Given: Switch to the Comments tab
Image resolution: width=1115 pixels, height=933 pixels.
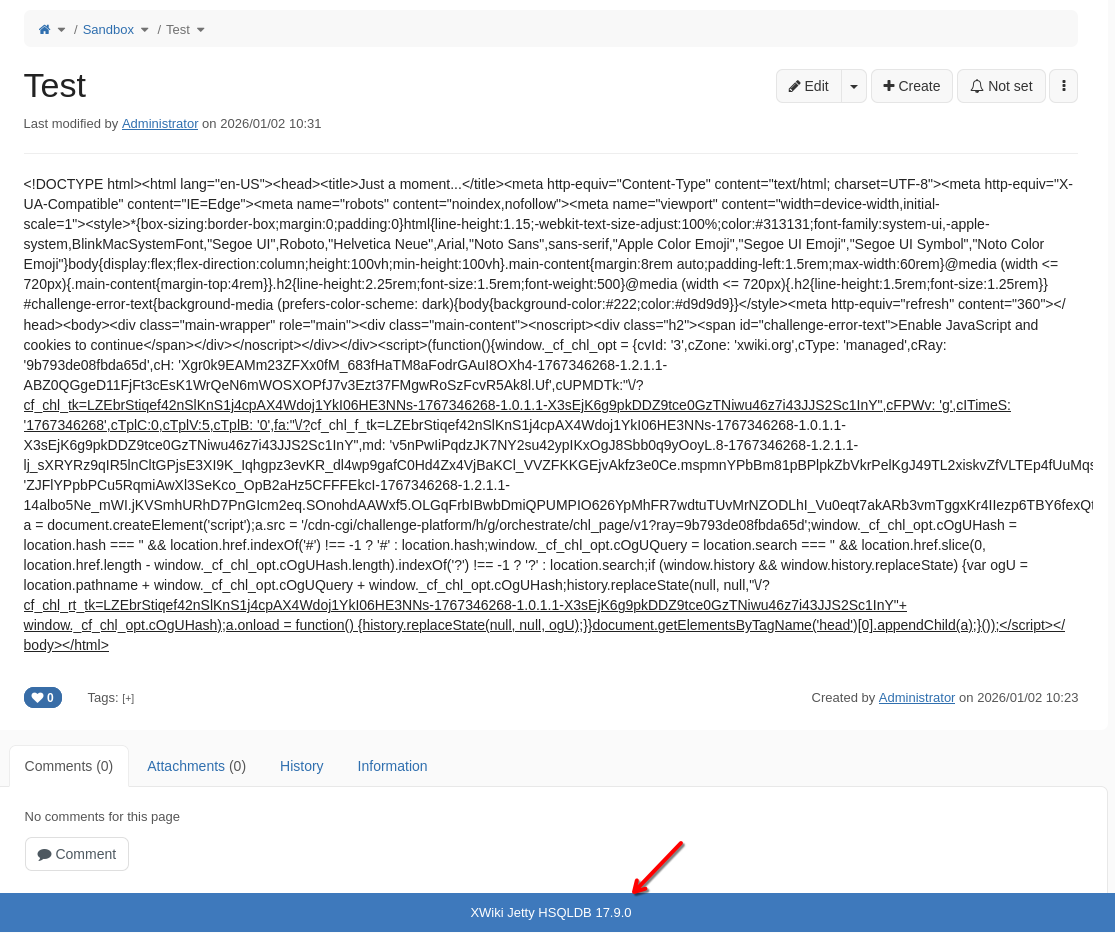Looking at the screenshot, I should click(x=69, y=766).
